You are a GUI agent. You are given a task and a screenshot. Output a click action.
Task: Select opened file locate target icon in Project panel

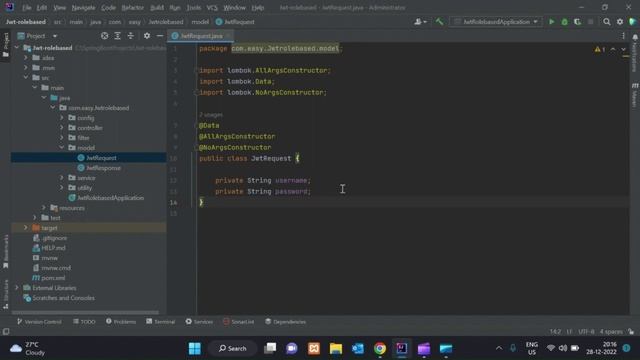104,36
